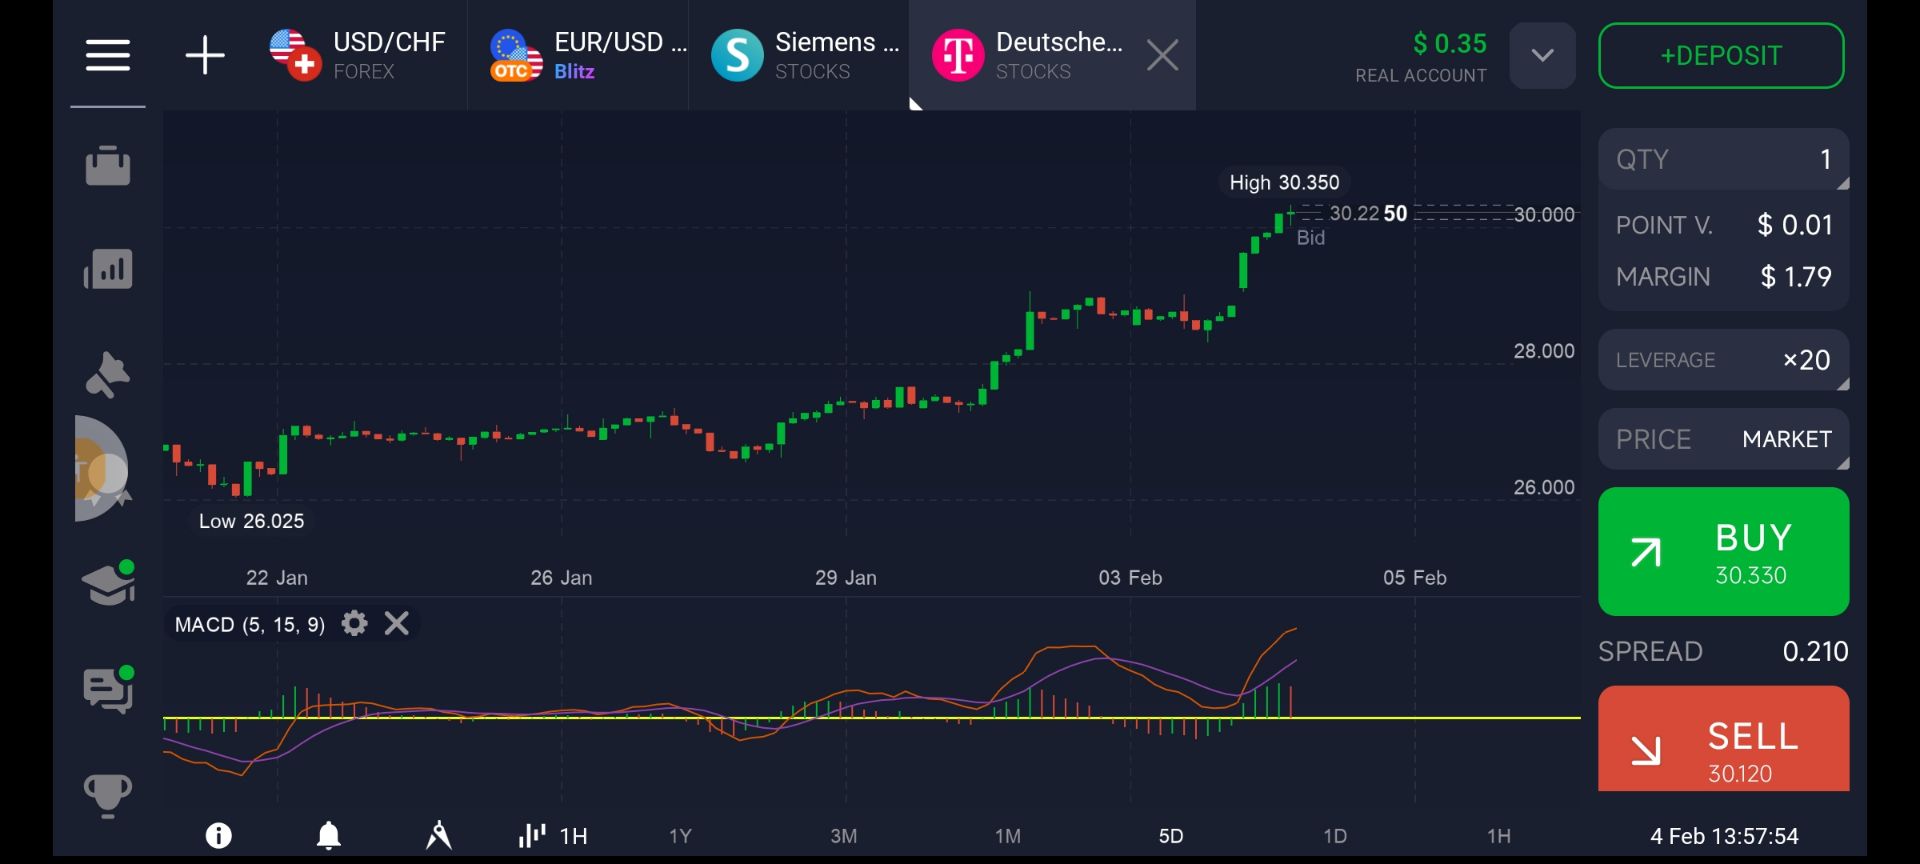Show asset info with the info icon
The image size is (1920, 864).
pos(218,835)
